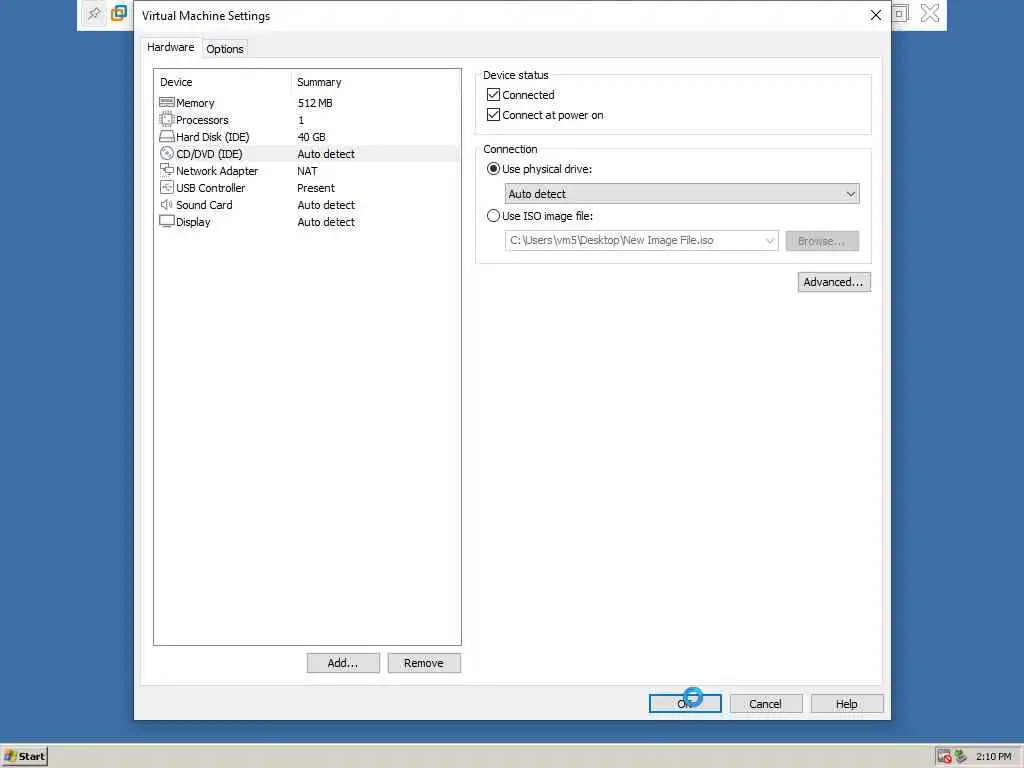Click the Cancel button
1024x768 pixels.
click(765, 703)
